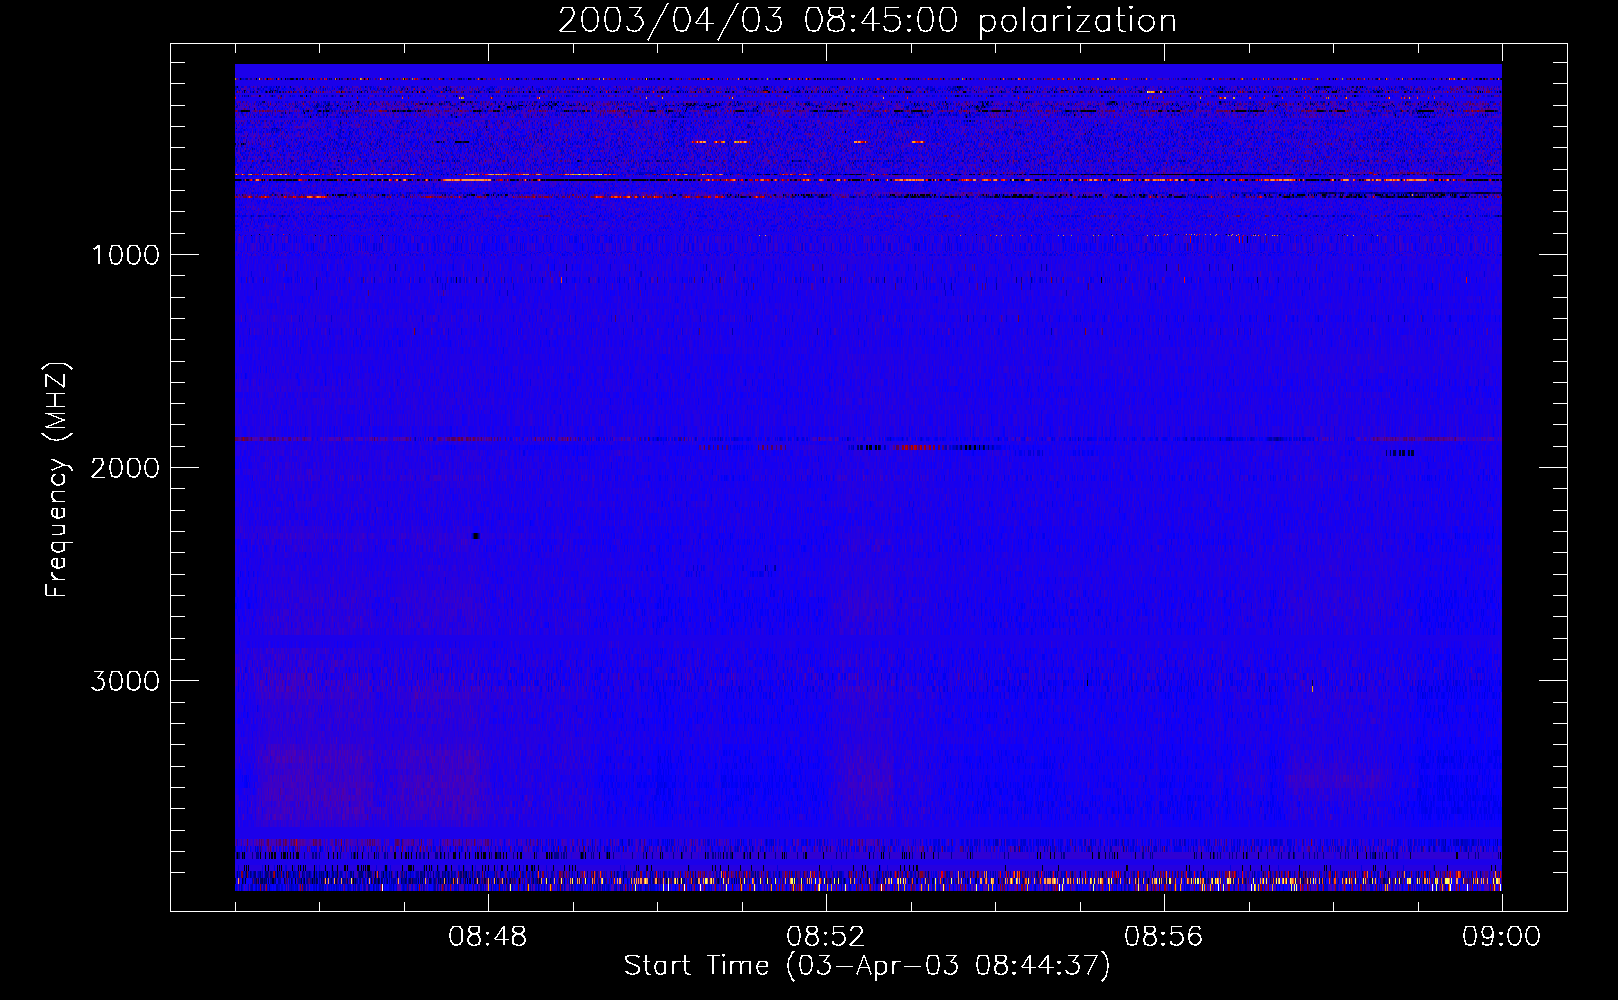Click the 09:00 time axis label
This screenshot has width=1618, height=1000.
(x=1502, y=937)
